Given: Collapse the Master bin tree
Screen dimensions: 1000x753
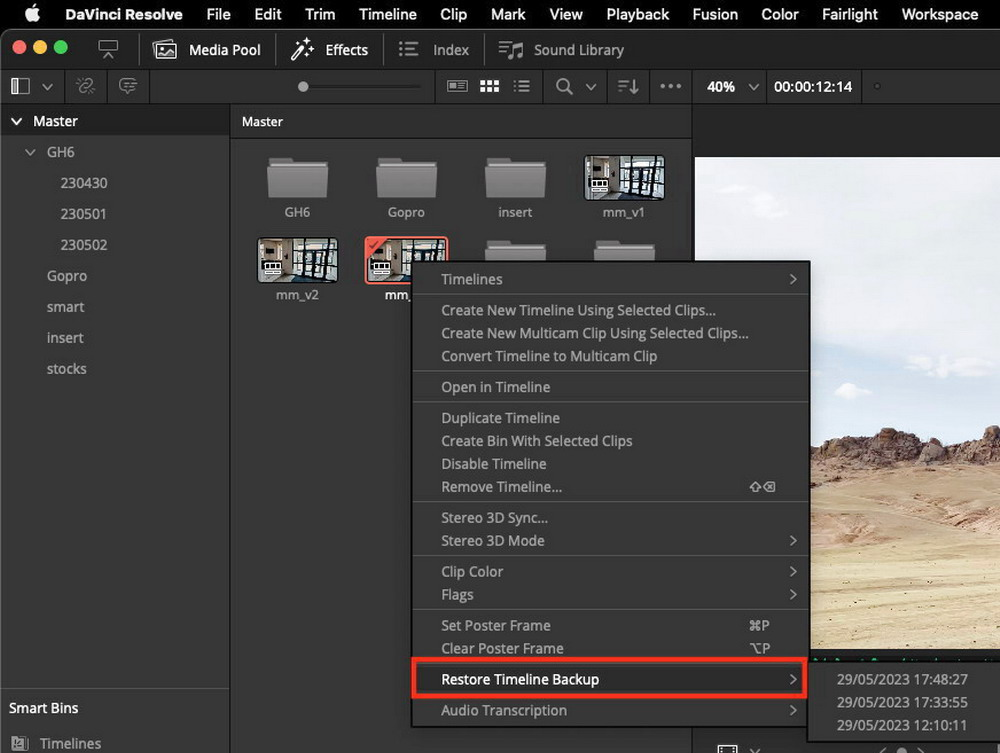Looking at the screenshot, I should [x=17, y=121].
